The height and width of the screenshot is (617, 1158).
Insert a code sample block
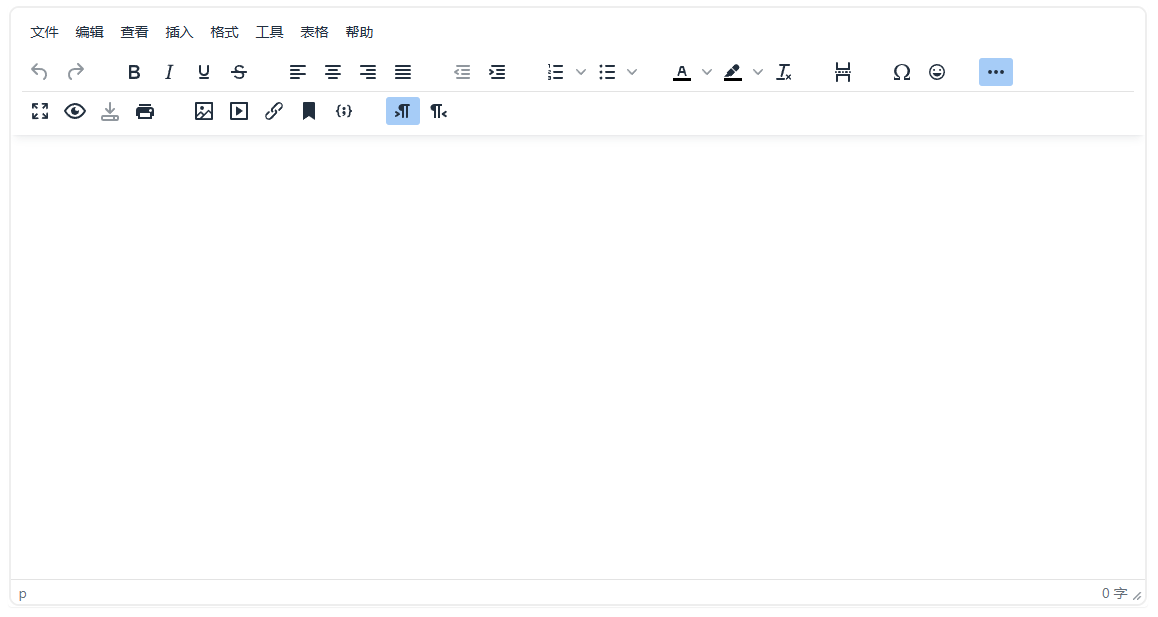[344, 112]
